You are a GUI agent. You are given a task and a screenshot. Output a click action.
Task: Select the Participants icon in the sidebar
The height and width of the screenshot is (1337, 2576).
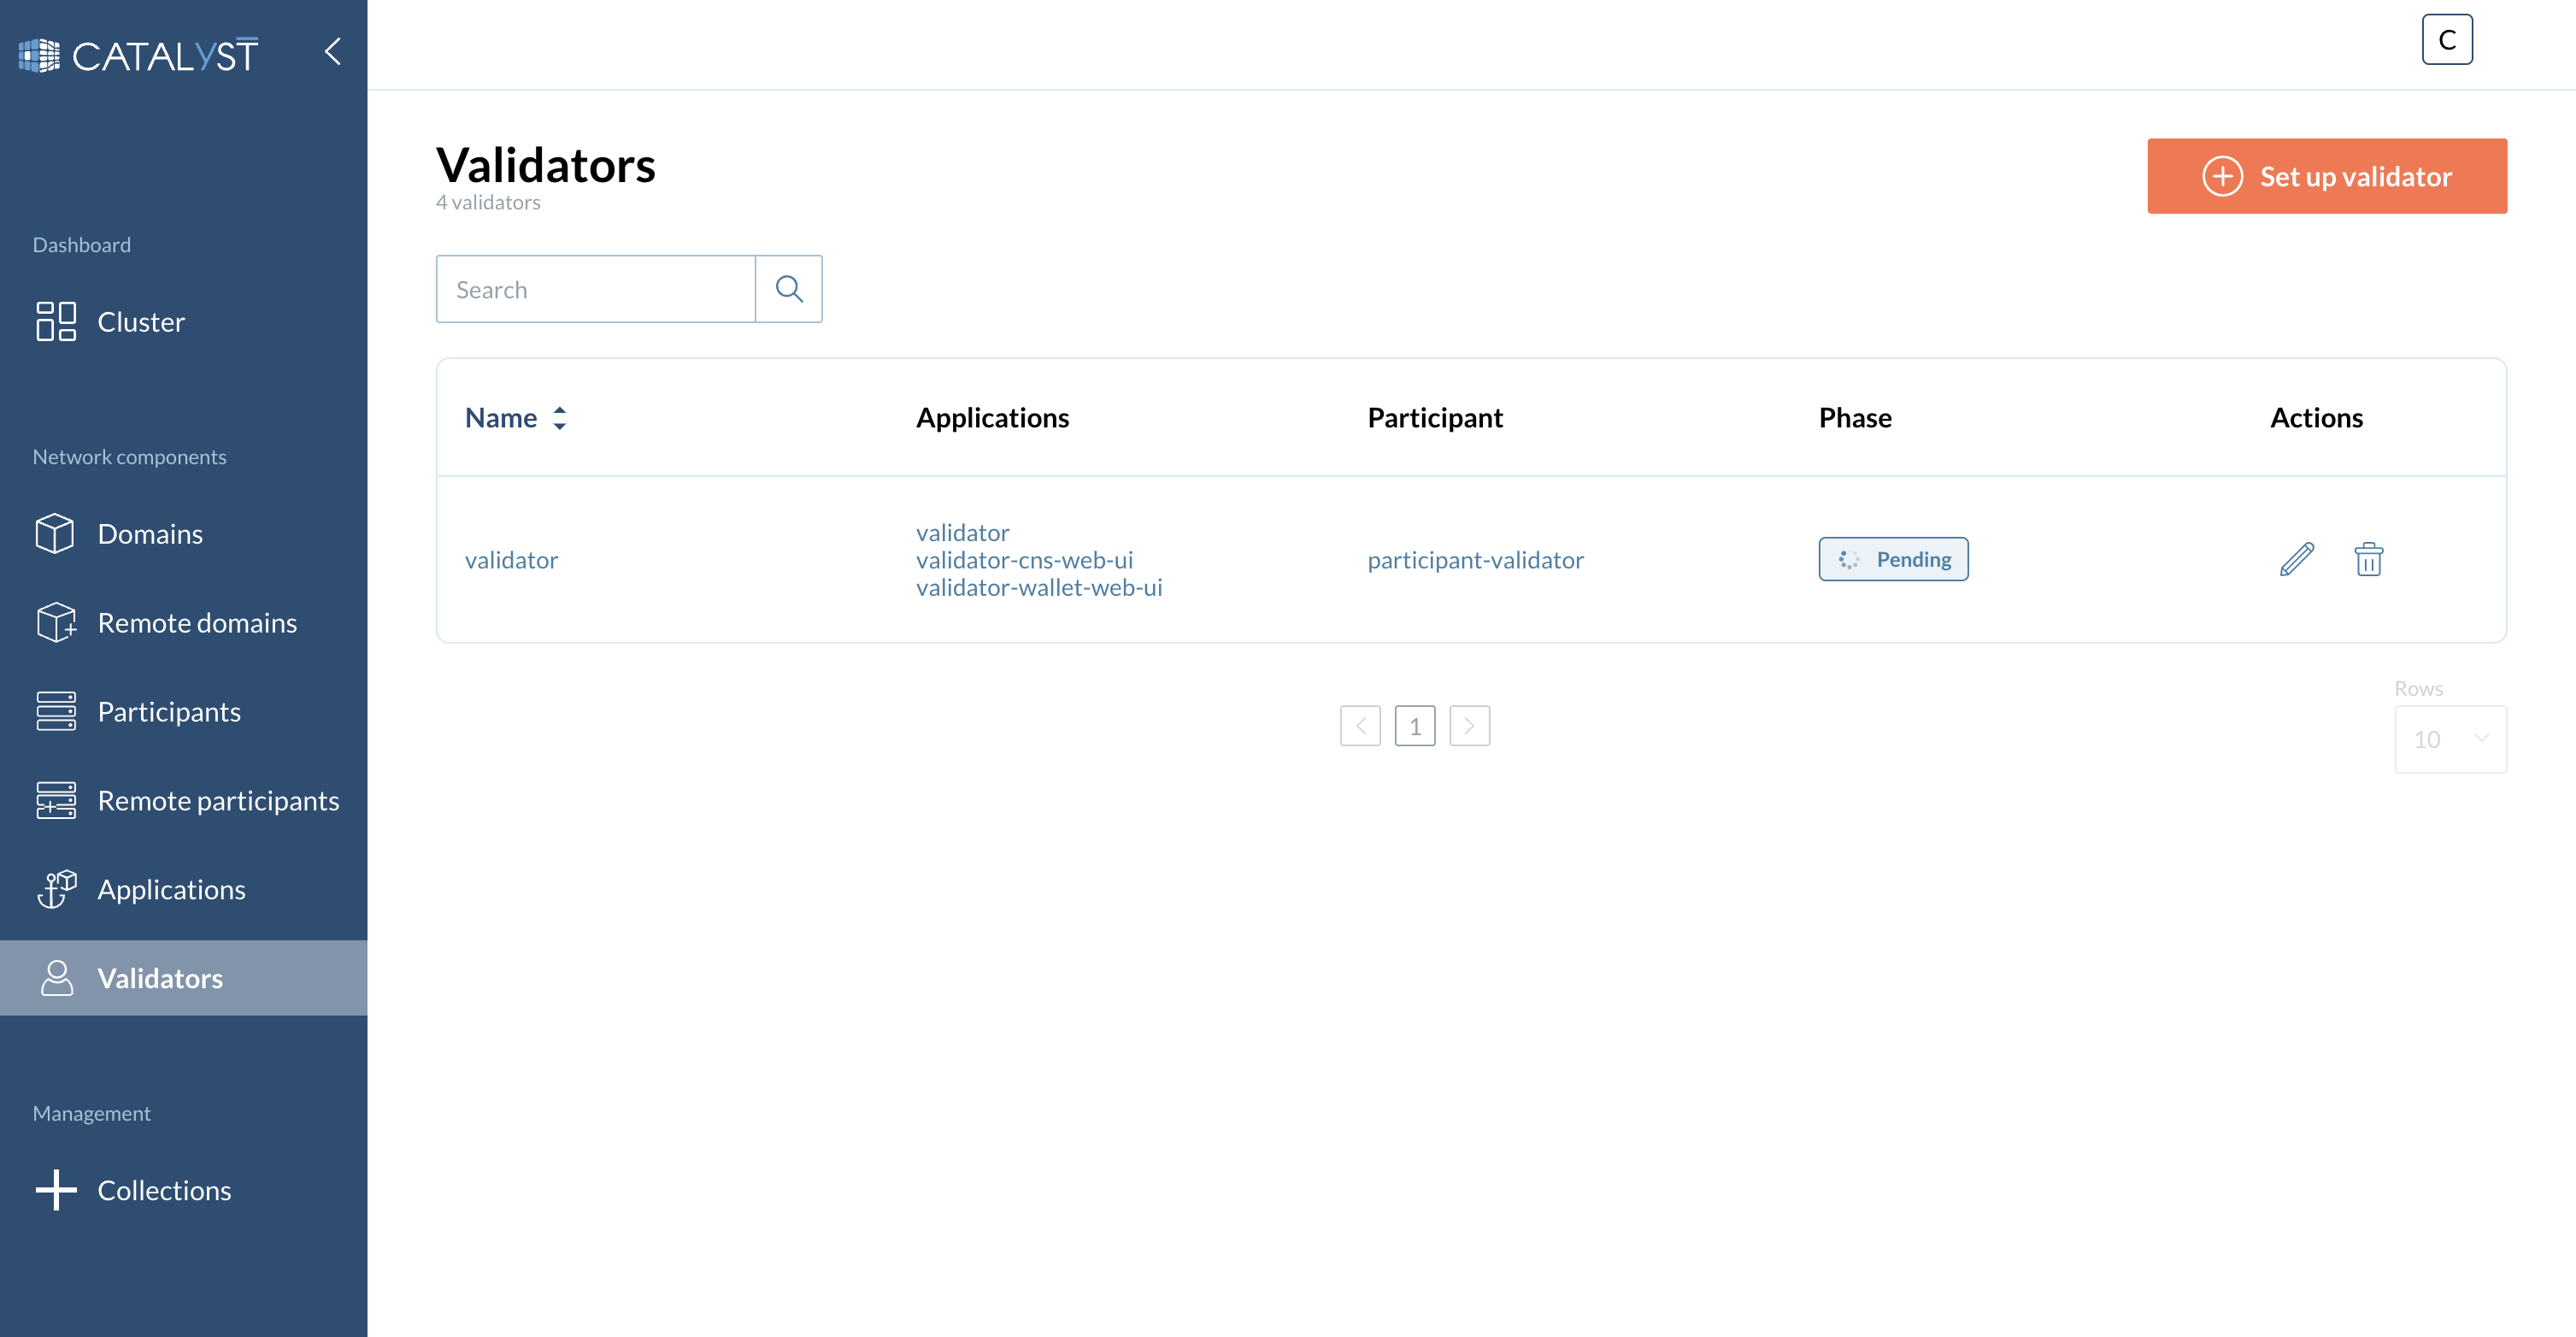click(x=56, y=711)
